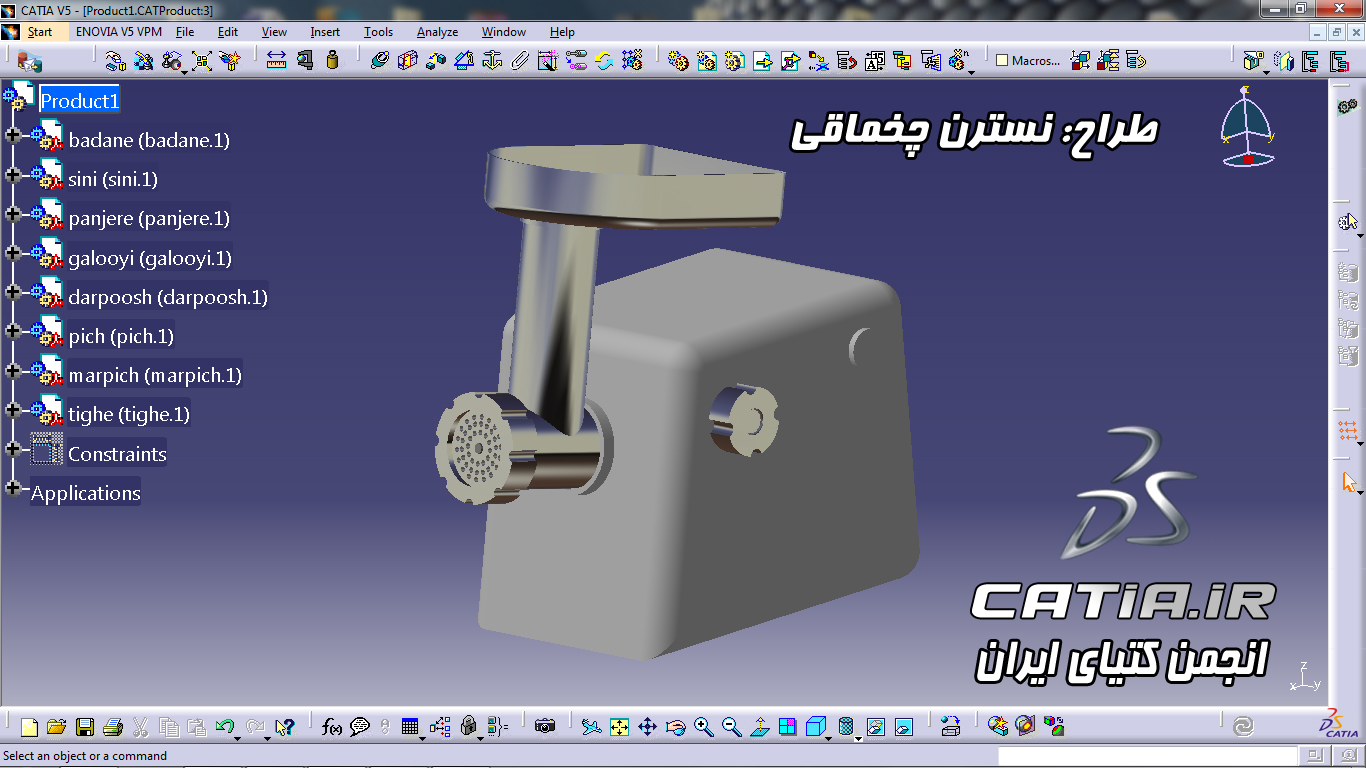
Task: Expand the Applications tree node
Action: click(x=13, y=488)
